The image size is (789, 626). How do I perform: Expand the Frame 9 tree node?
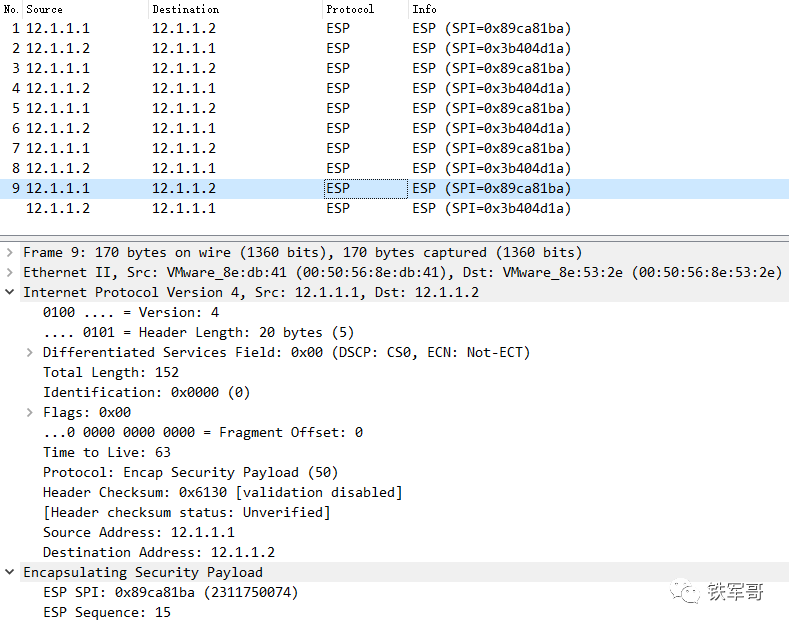pos(9,253)
